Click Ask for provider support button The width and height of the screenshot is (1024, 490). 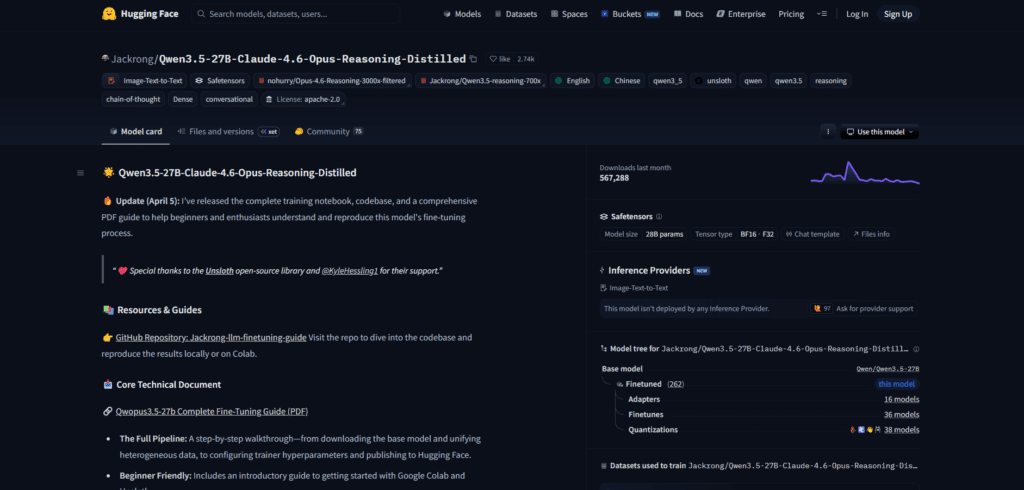coord(863,308)
